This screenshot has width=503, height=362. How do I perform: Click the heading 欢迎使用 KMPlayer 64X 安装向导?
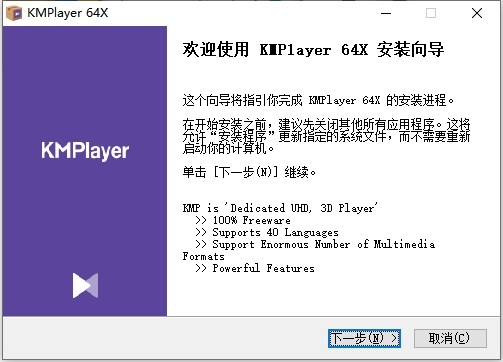coord(313,50)
